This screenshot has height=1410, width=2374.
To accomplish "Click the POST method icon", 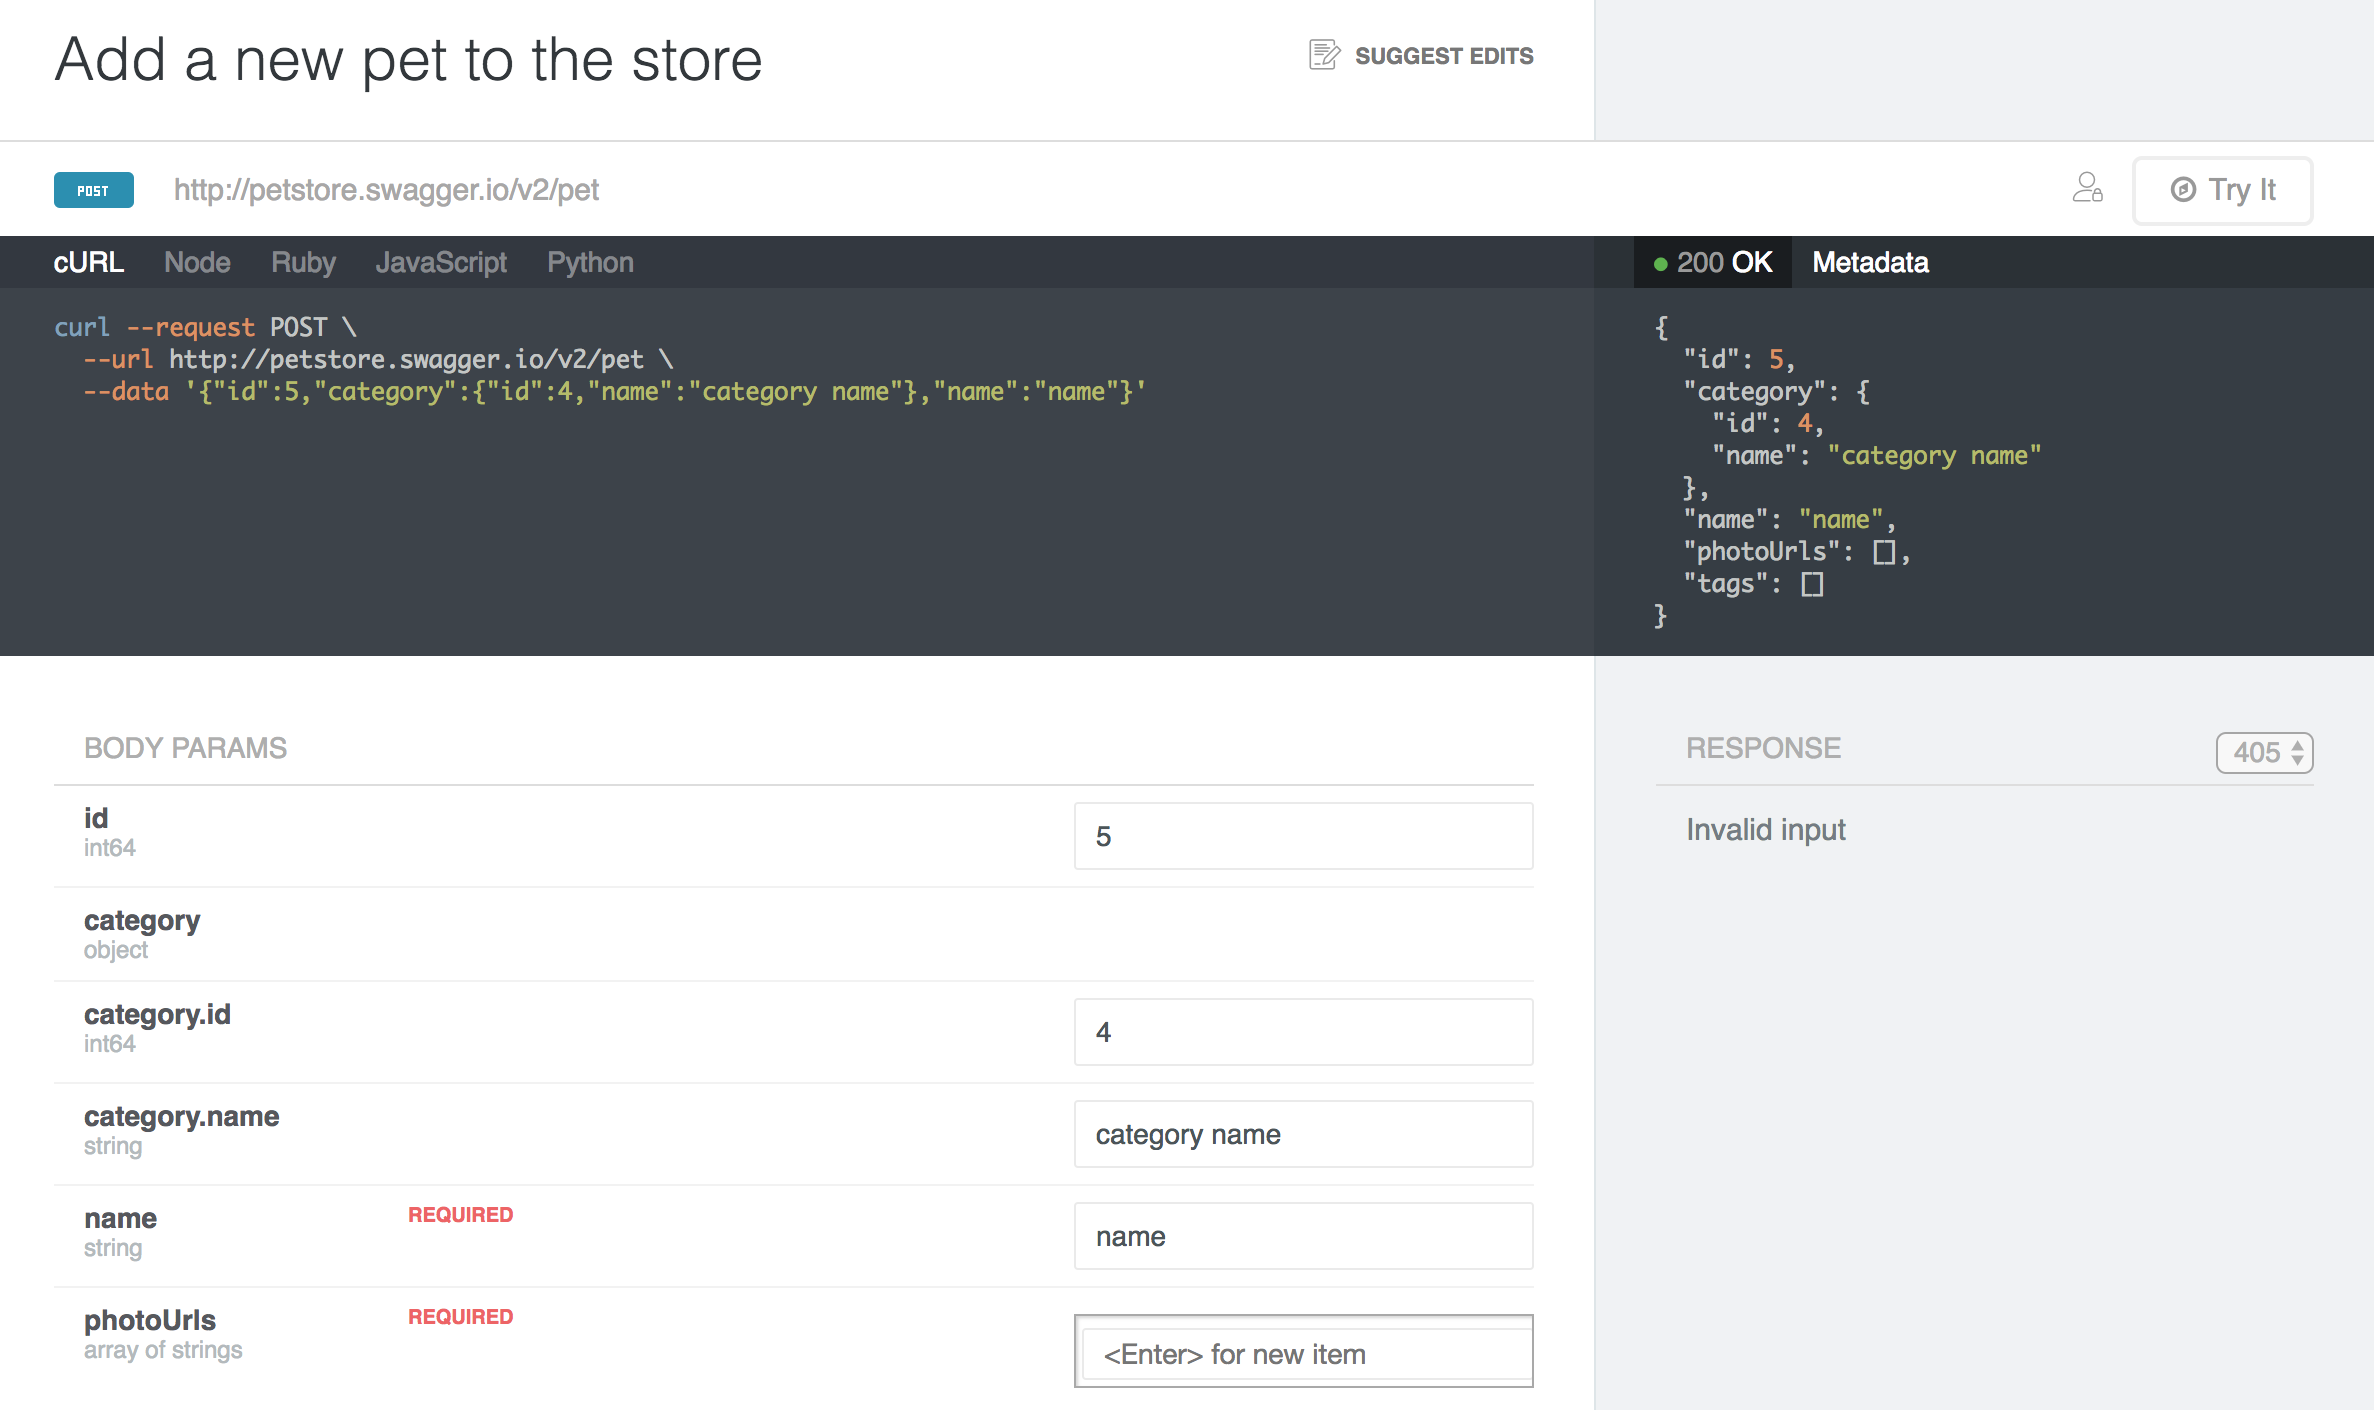I will pos(92,190).
